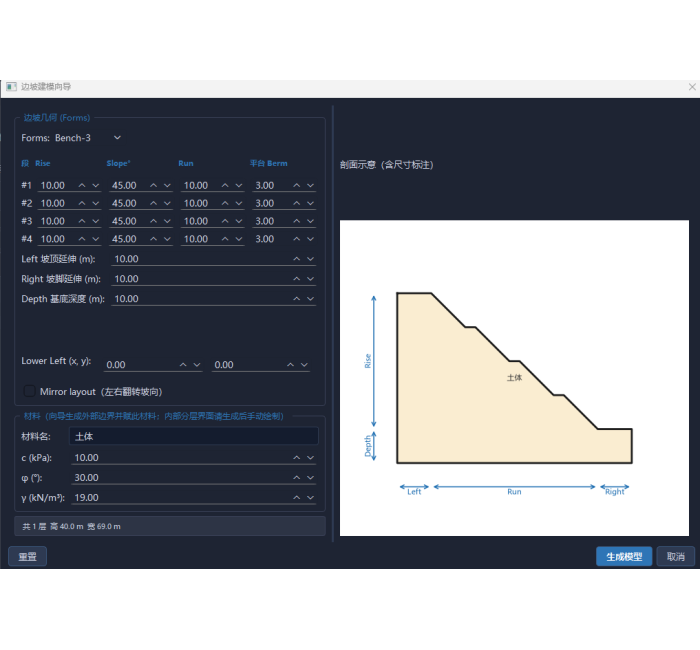Click the slope profile preview diagram
The image size is (700, 650).
(514, 378)
